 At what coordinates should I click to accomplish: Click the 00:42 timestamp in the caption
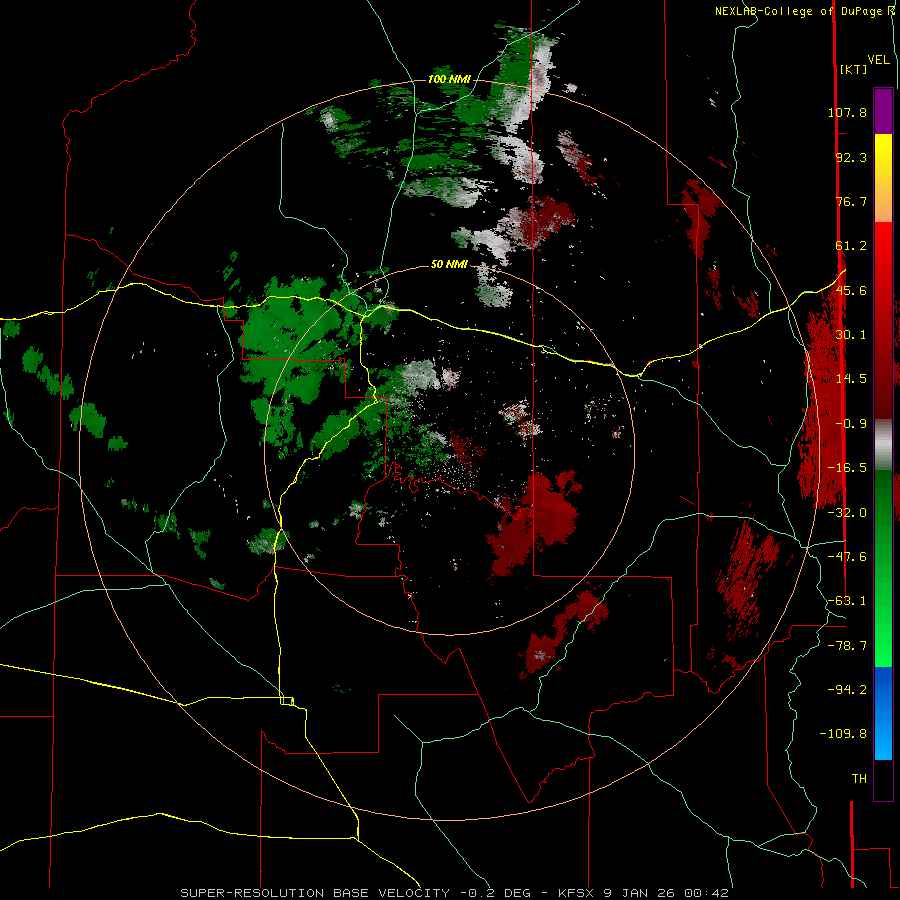point(707,893)
